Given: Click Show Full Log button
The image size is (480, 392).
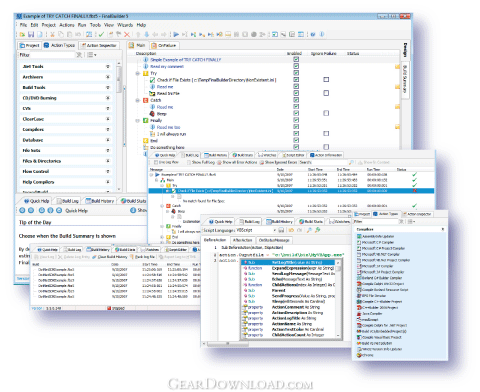Looking at the screenshot, I should tap(201, 162).
